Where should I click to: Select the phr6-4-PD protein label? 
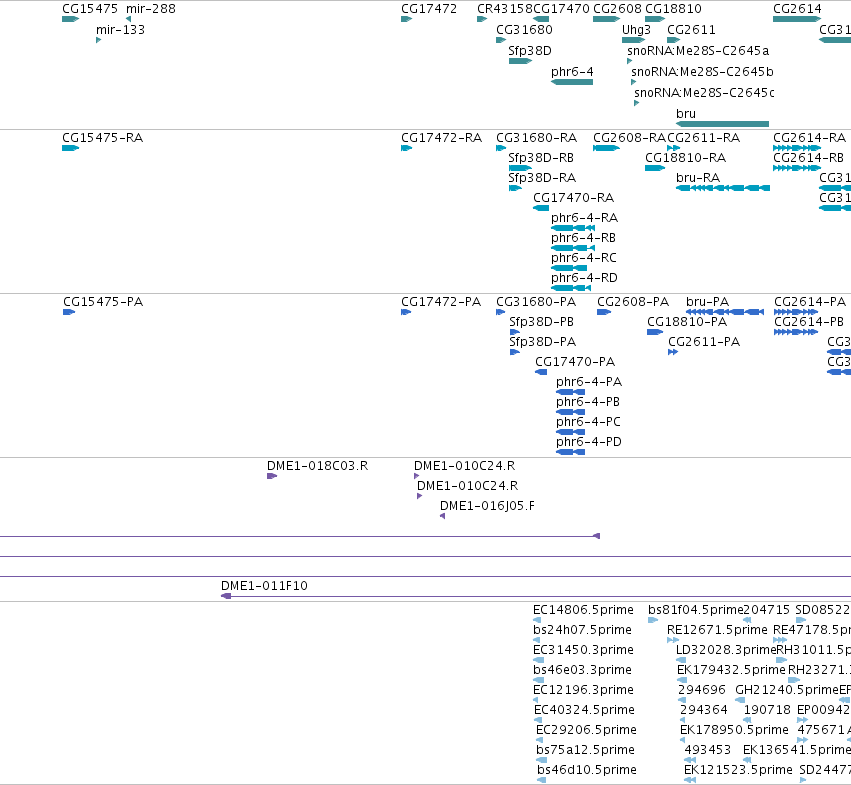pyautogui.click(x=588, y=442)
